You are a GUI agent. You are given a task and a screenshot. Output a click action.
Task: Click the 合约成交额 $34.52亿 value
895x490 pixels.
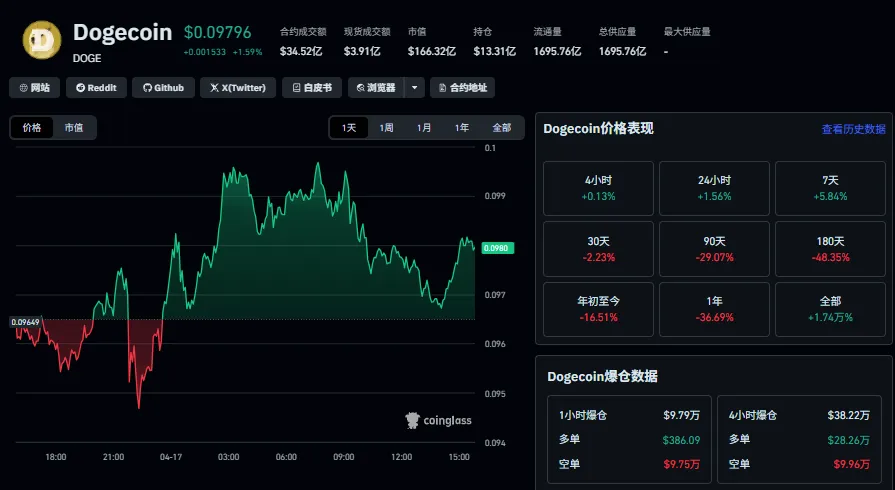(x=301, y=51)
